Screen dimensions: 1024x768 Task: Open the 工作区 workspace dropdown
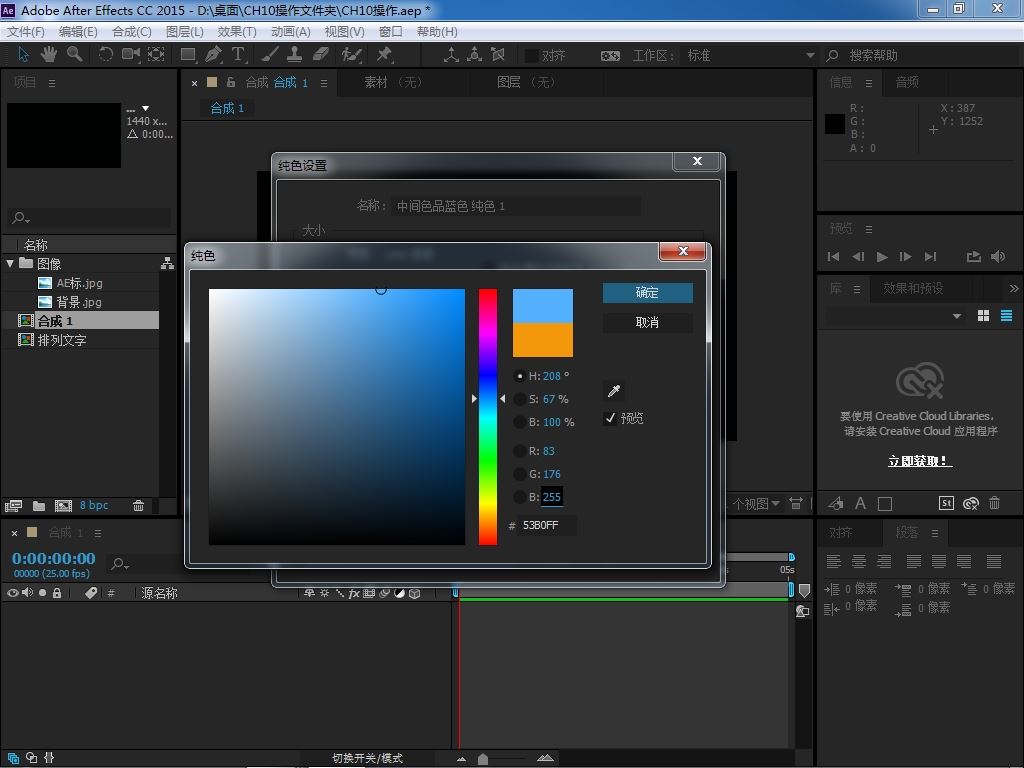[x=748, y=56]
